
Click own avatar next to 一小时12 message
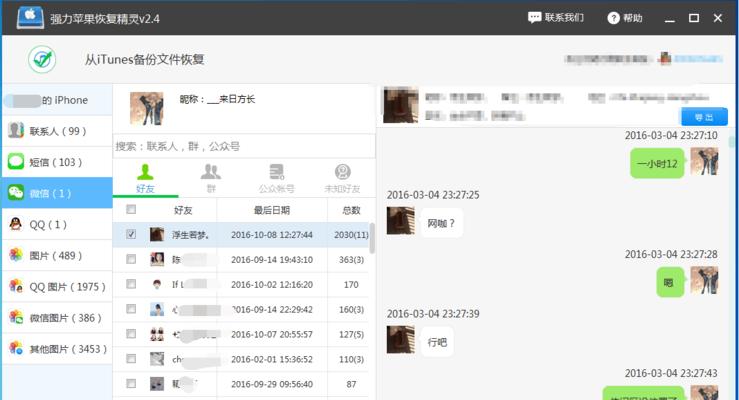(x=704, y=161)
